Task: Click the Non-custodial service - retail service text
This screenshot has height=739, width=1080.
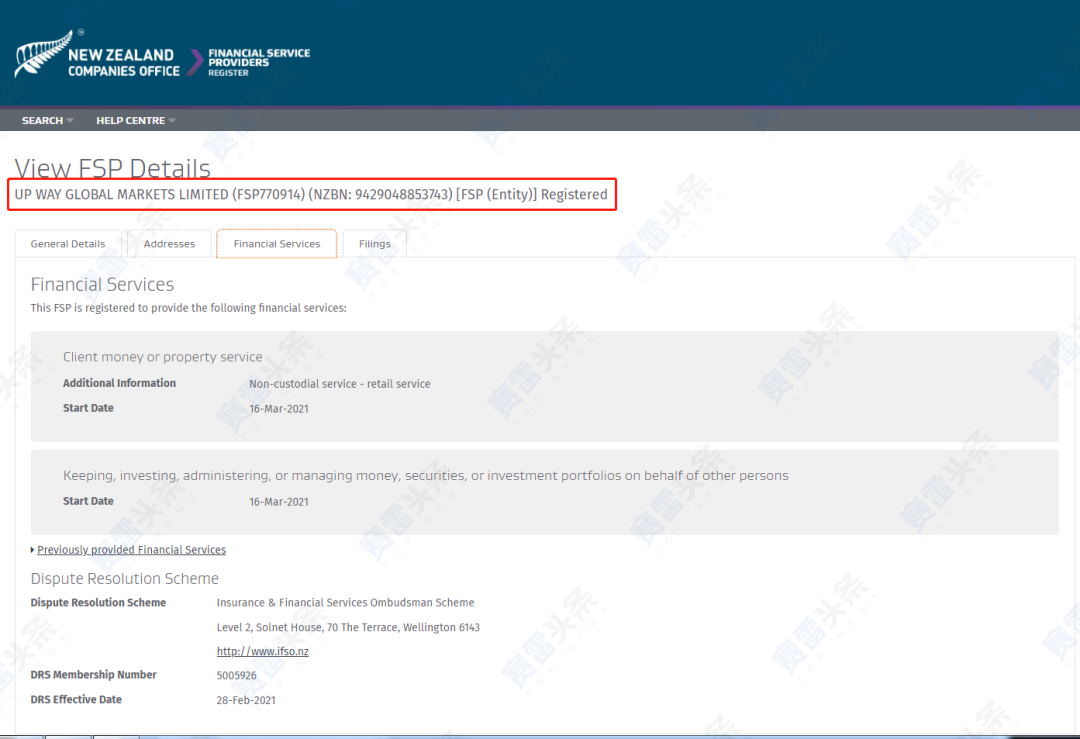Action: 340,384
